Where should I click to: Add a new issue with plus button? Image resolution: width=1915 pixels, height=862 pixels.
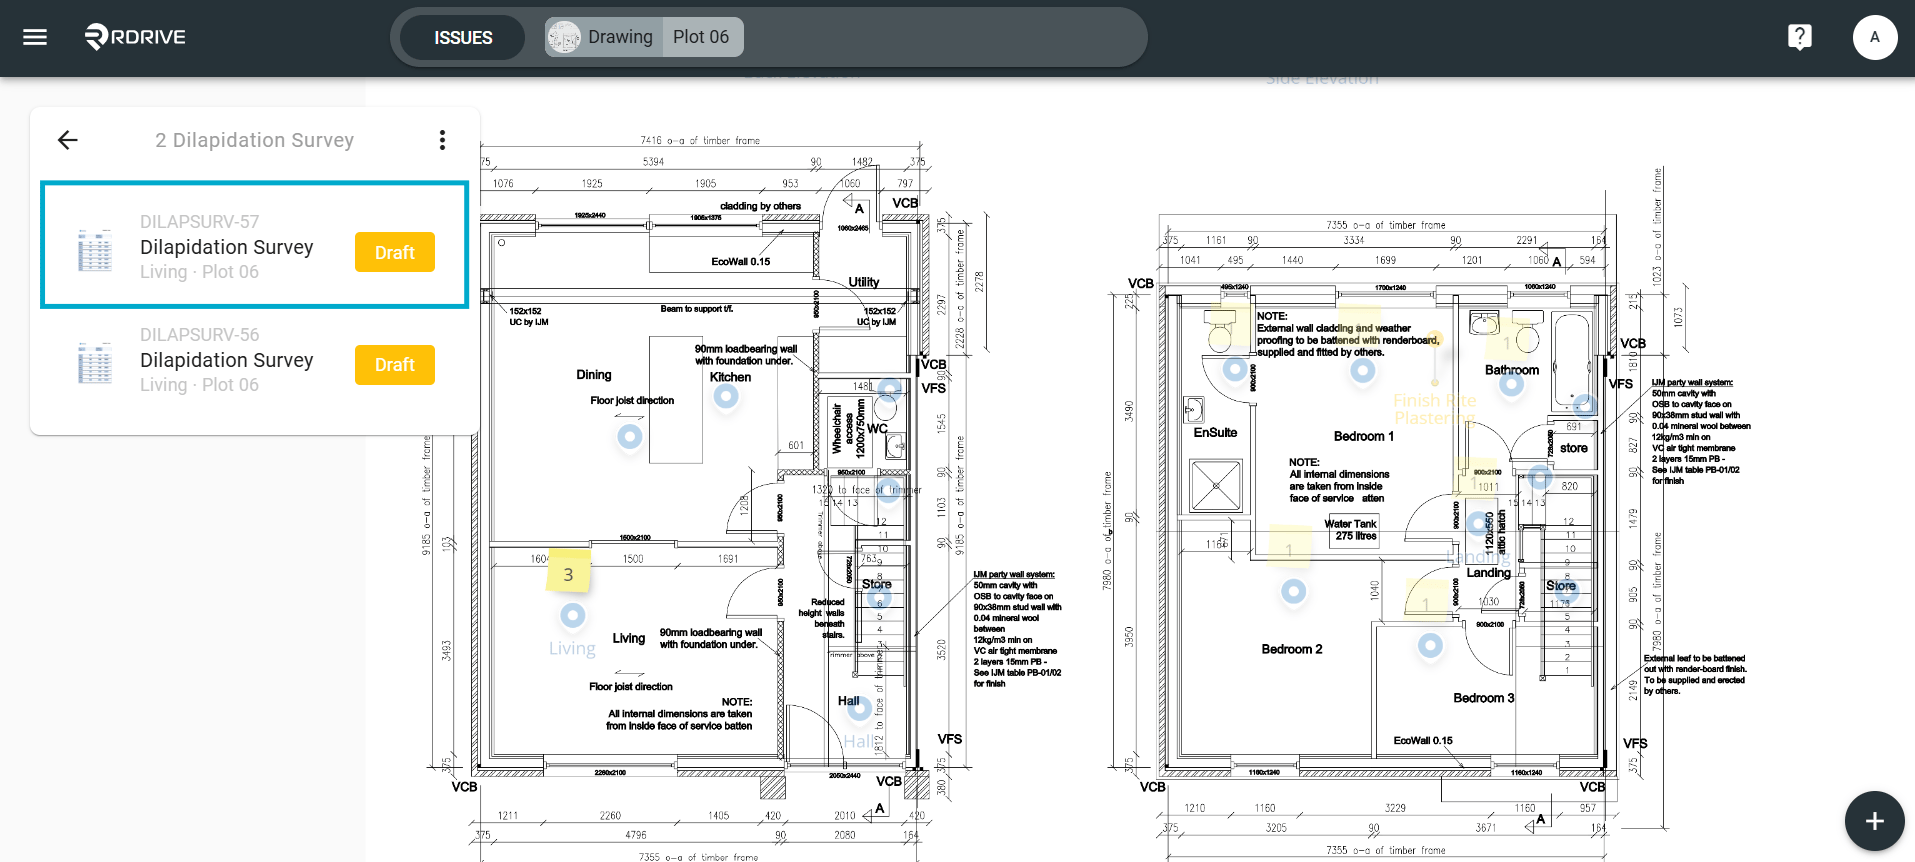pyautogui.click(x=1875, y=821)
